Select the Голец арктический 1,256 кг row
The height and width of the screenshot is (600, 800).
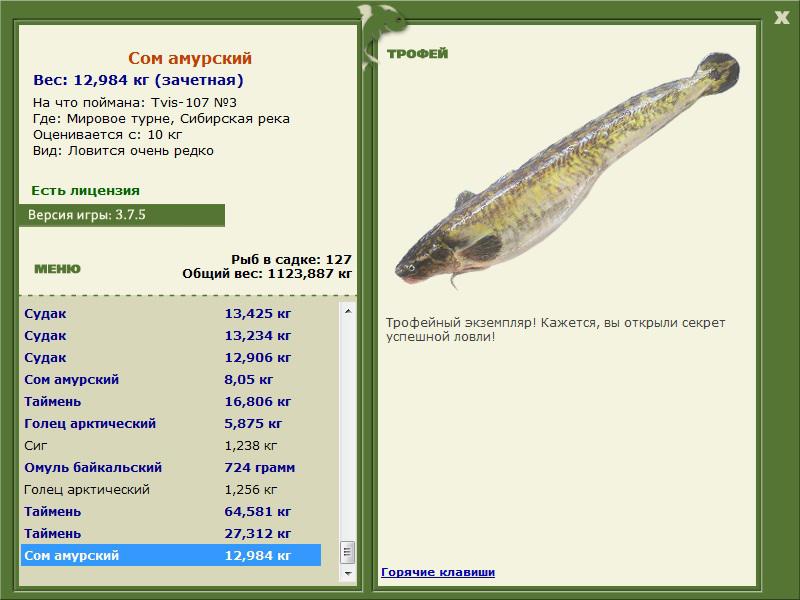pos(171,489)
